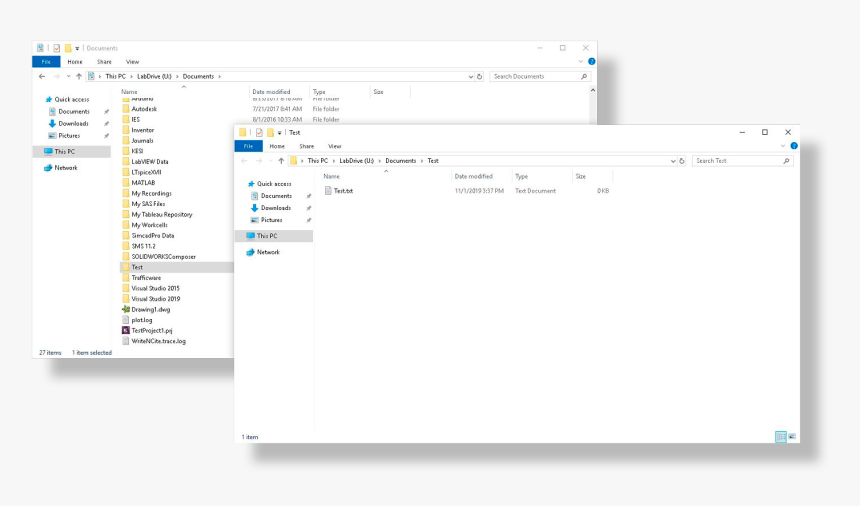
Task: Click Drawing1.dwg file icon
Action: (126, 310)
